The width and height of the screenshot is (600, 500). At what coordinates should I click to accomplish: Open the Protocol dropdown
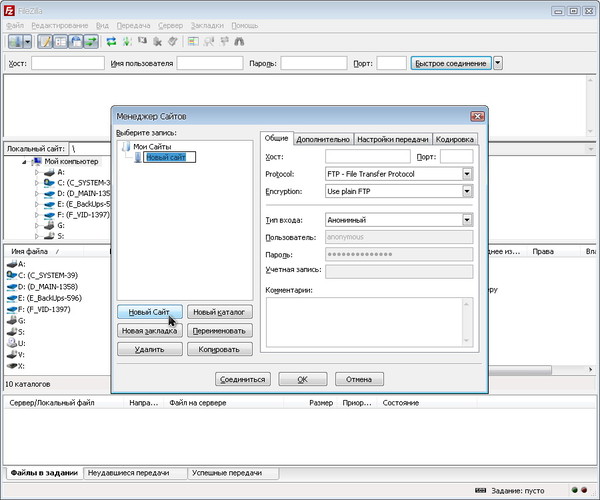pyautogui.click(x=467, y=174)
